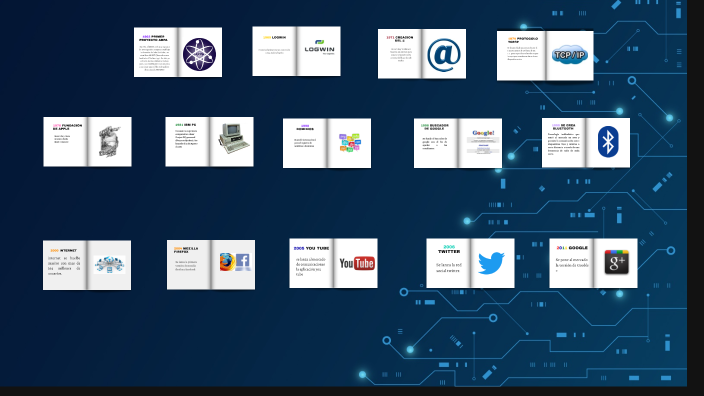Click the IBM PC computer image
This screenshot has height=396, width=704.
[233, 138]
